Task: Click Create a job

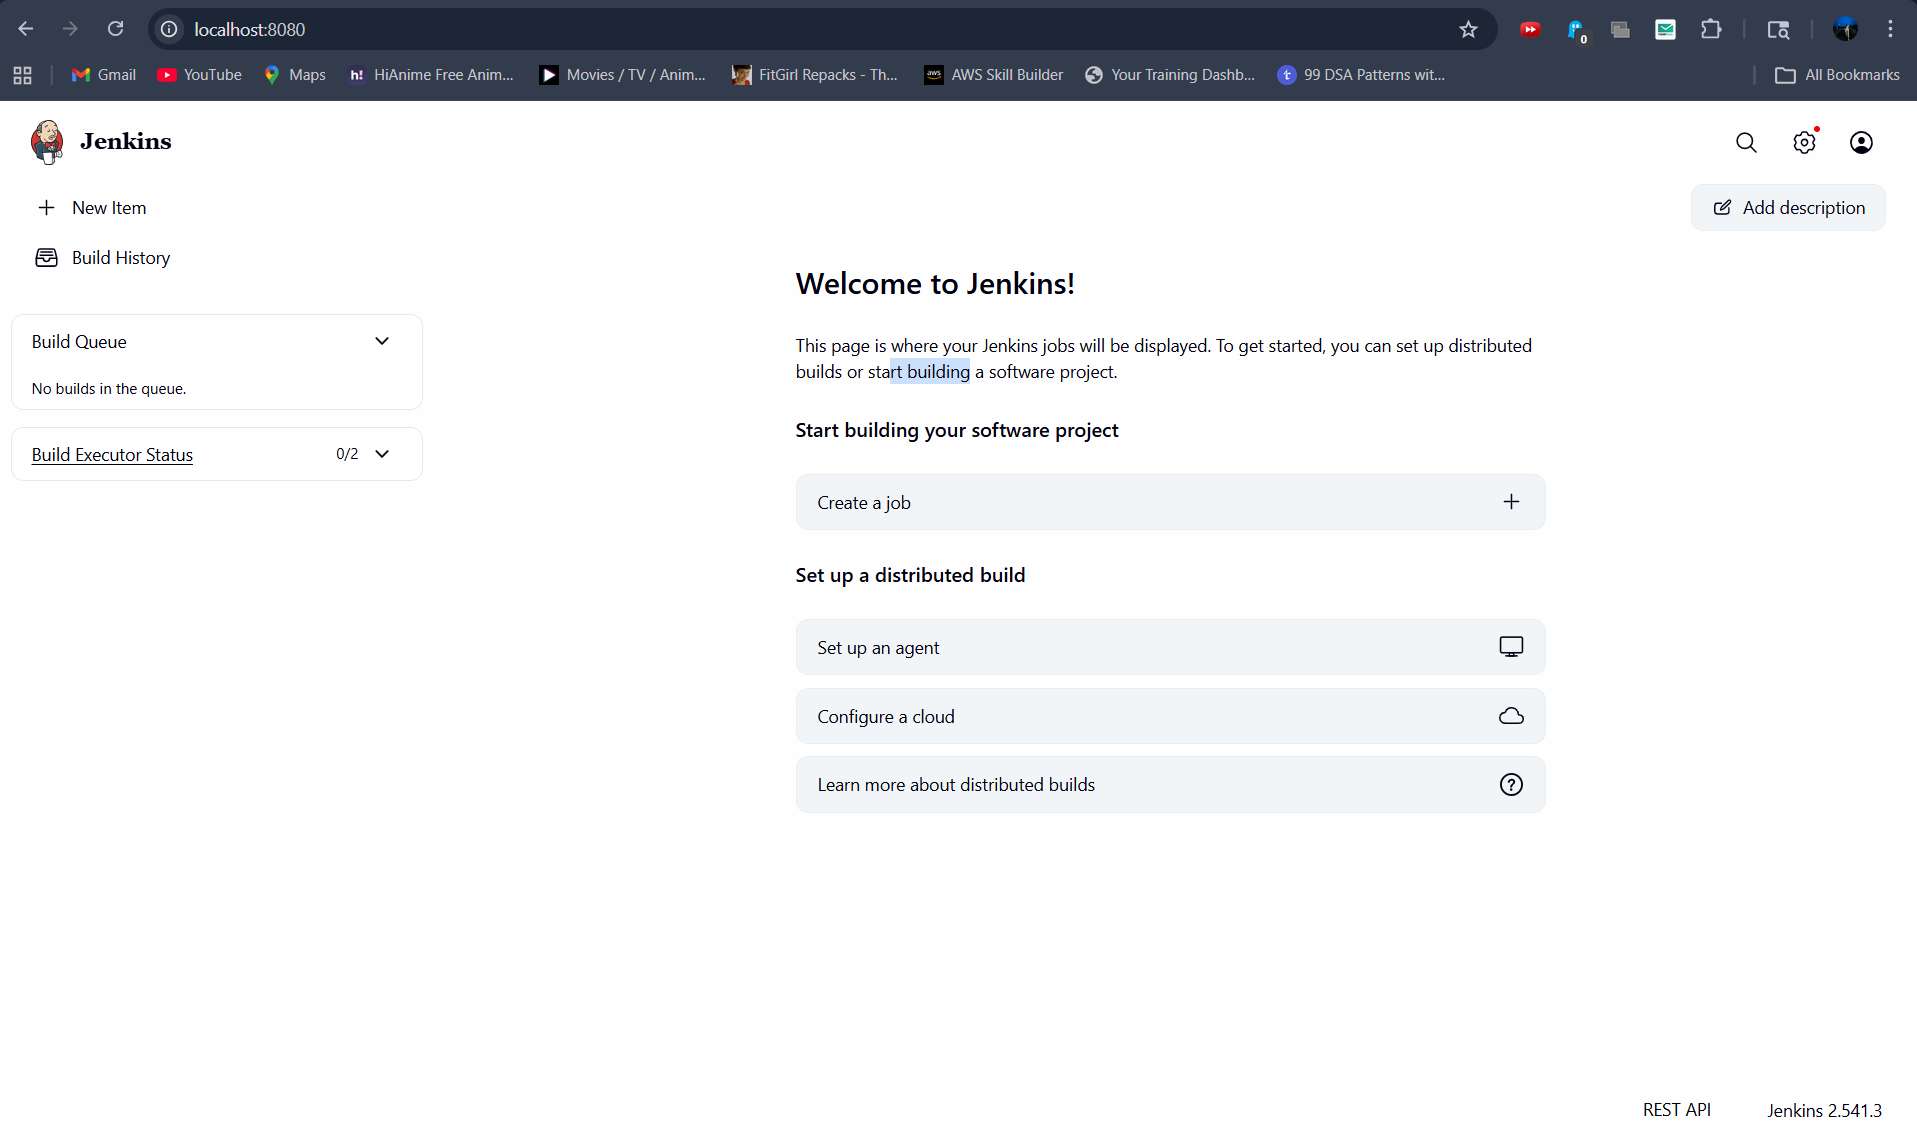Action: pyautogui.click(x=1170, y=502)
